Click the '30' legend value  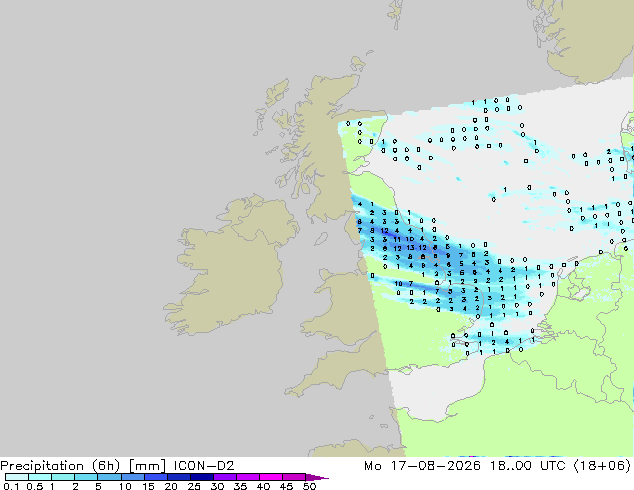(x=217, y=486)
